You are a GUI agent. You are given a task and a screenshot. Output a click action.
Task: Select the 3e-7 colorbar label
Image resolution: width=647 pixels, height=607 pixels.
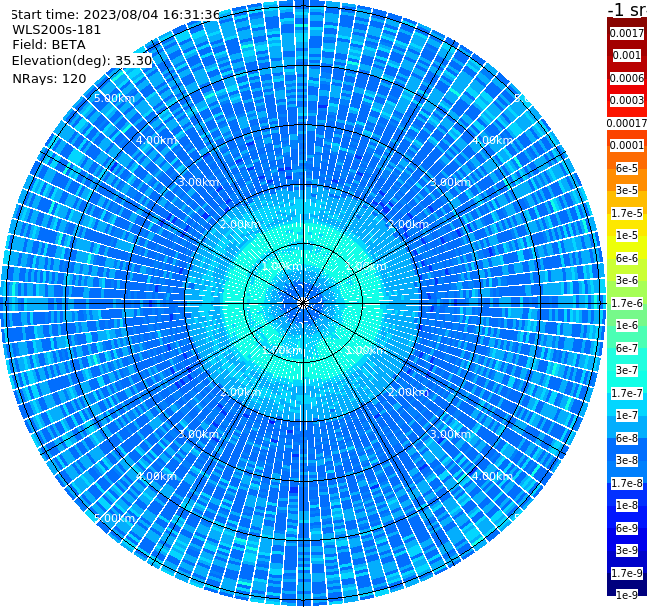click(627, 370)
